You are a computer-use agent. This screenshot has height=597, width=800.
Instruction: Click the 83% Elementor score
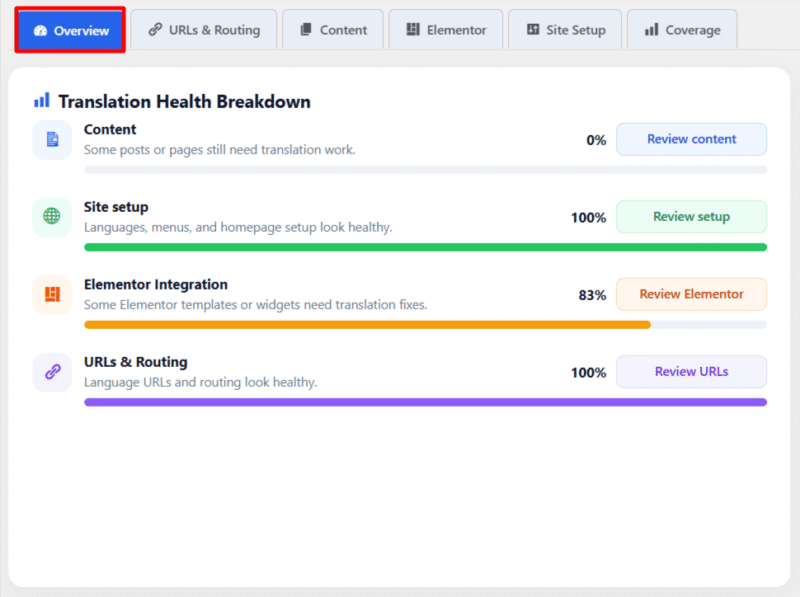coord(592,295)
